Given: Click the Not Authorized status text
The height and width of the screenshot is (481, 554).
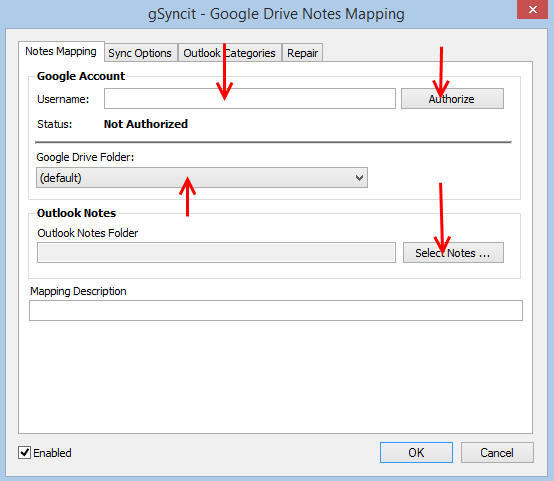Looking at the screenshot, I should (x=146, y=124).
